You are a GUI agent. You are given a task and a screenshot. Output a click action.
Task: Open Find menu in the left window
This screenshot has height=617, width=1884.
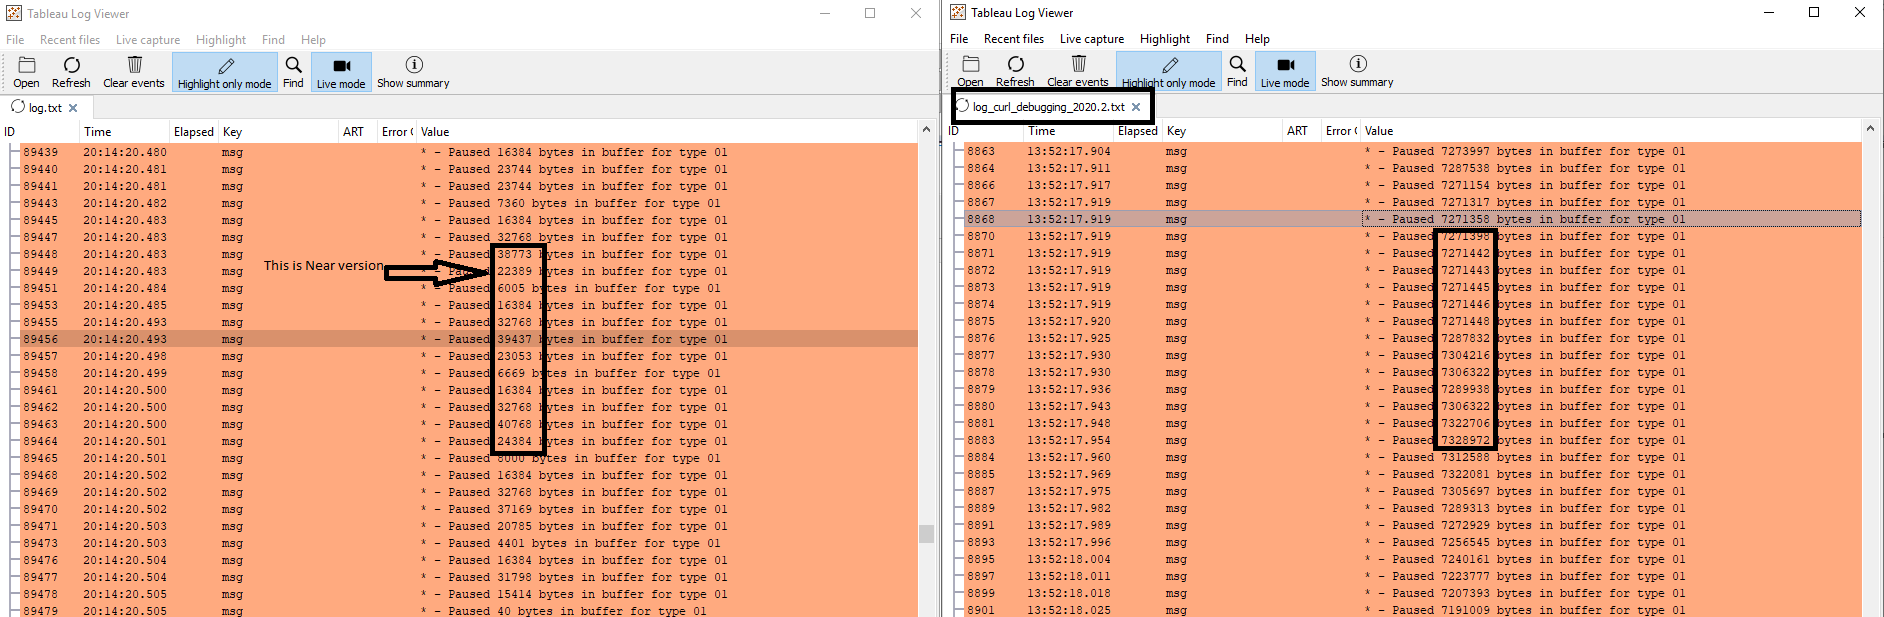tap(273, 40)
